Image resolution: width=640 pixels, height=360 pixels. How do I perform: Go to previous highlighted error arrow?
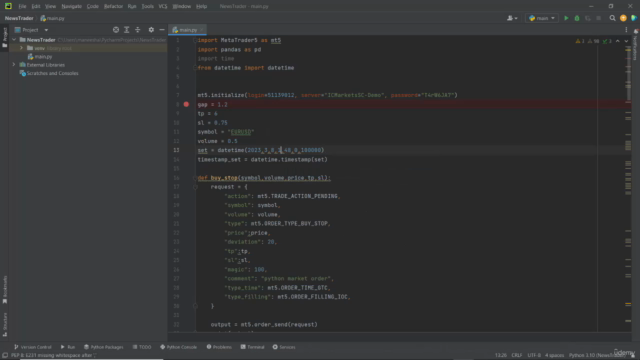[x=618, y=41]
